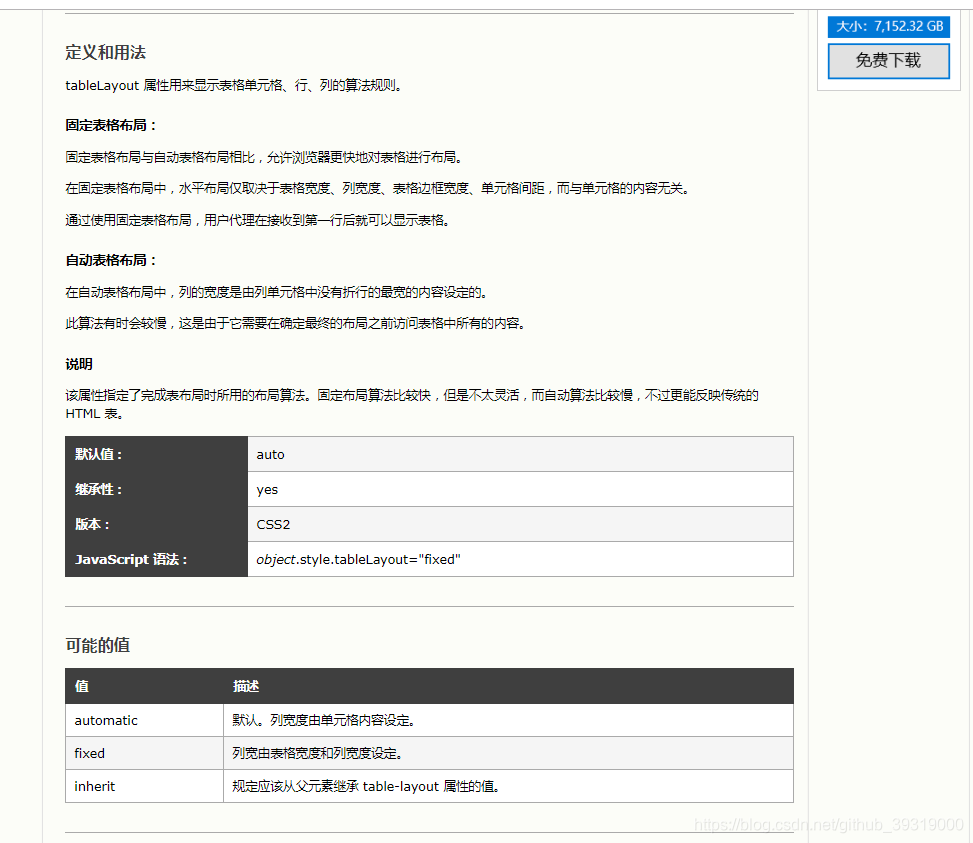Click the 描述 column header
The image size is (973, 843).
point(508,686)
